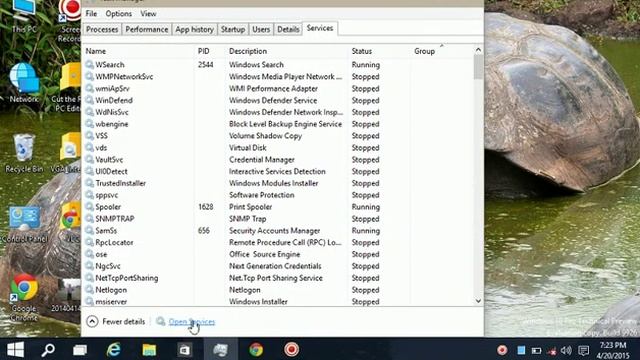Screen dimensions: 640x360
Task: Select the UI0Detect service icon
Action: [89, 171]
